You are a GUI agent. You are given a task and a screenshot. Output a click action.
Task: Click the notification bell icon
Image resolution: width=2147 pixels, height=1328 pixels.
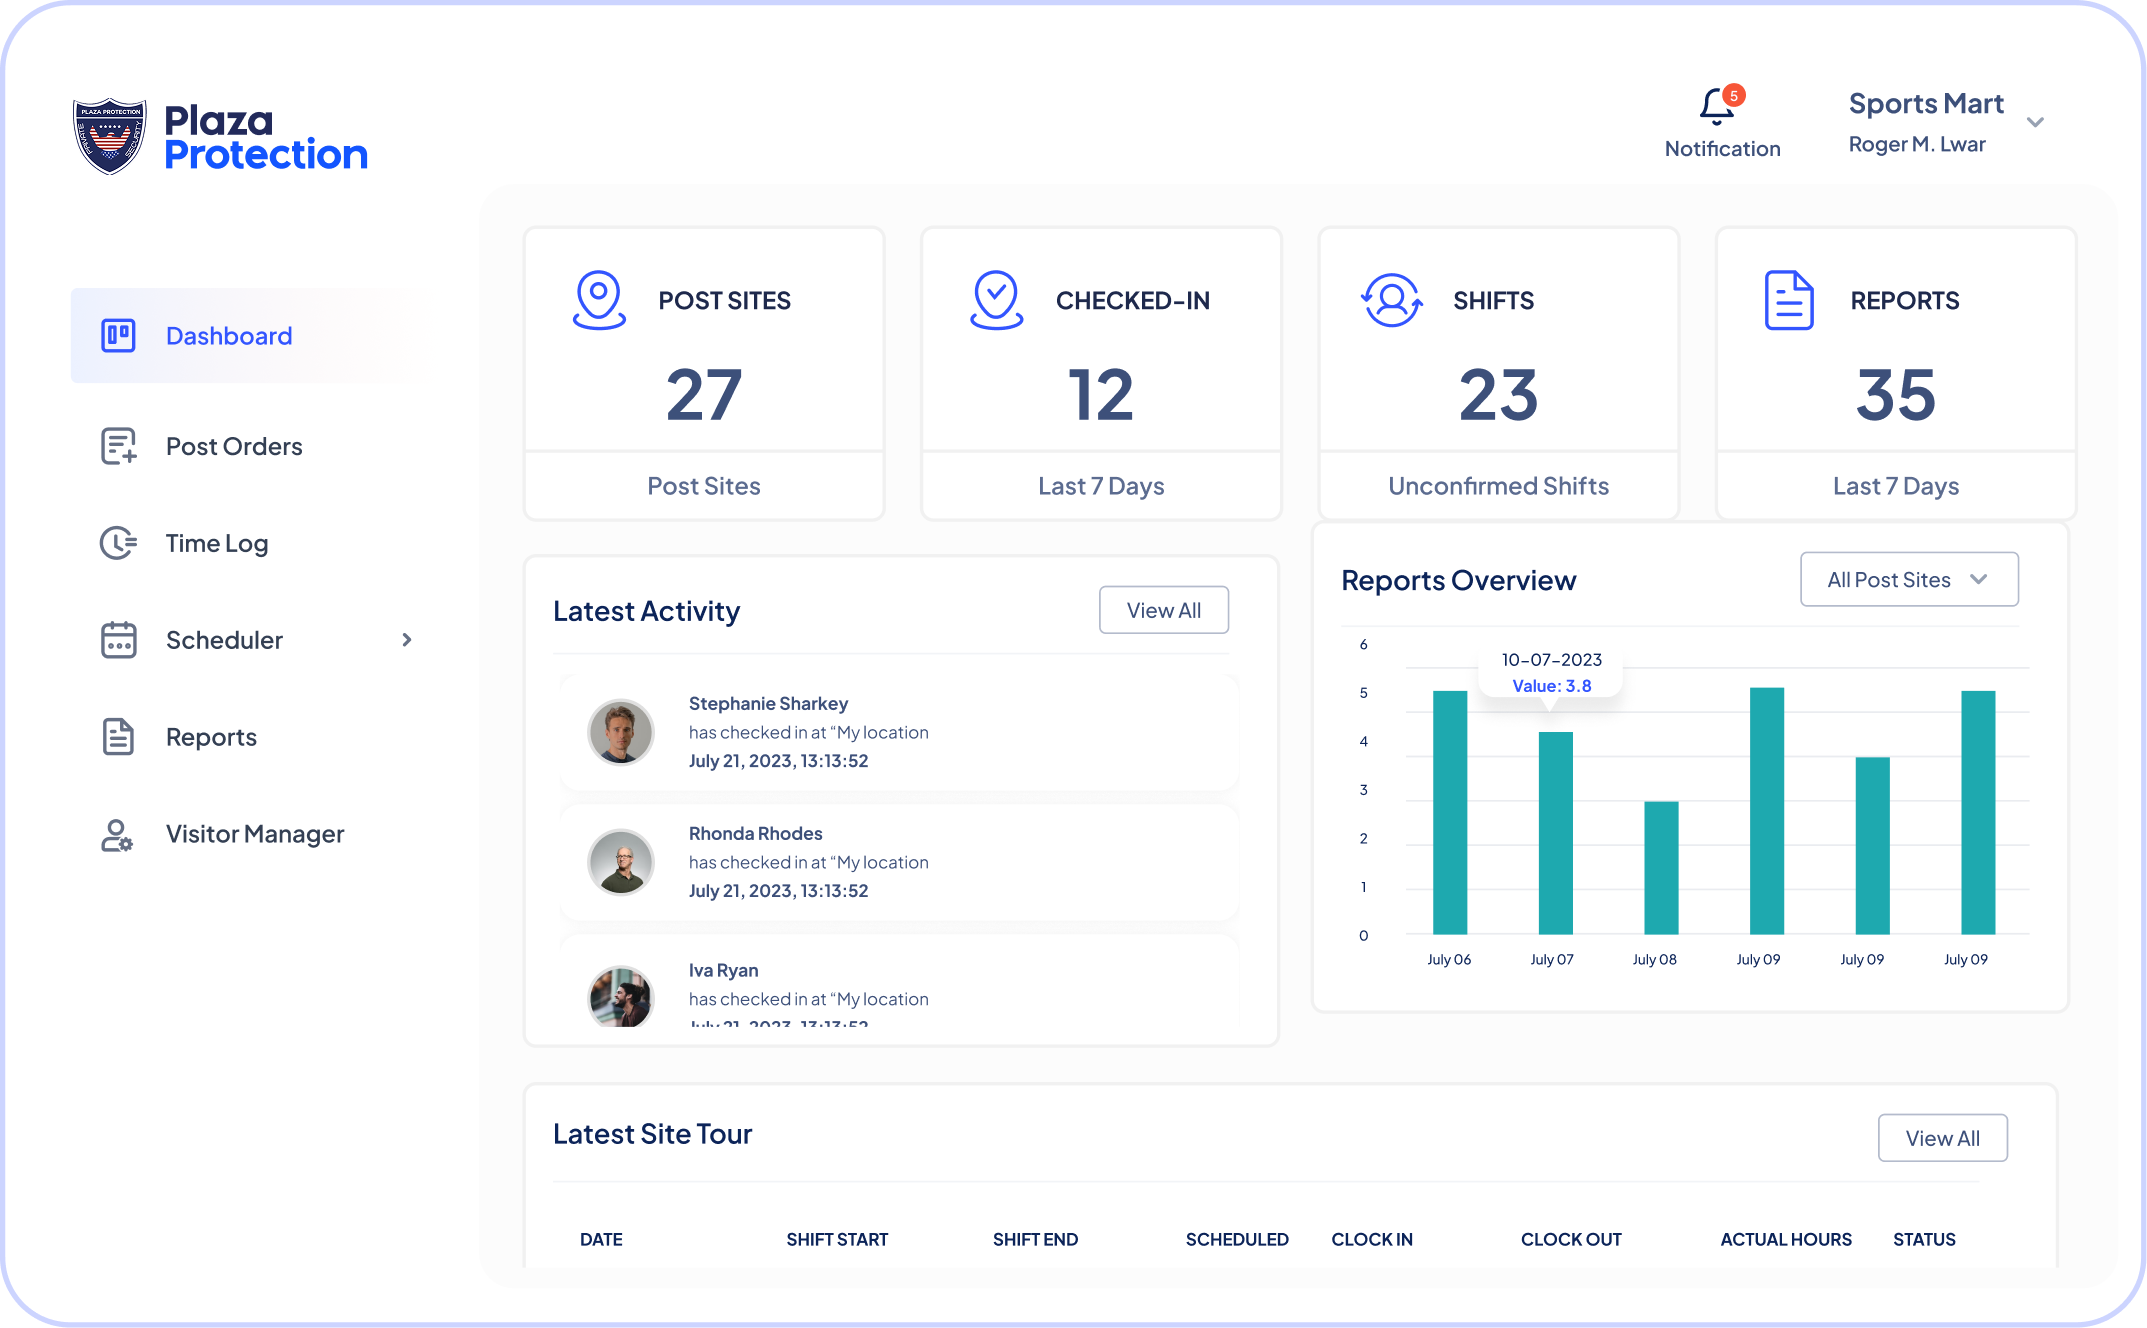pos(1716,107)
